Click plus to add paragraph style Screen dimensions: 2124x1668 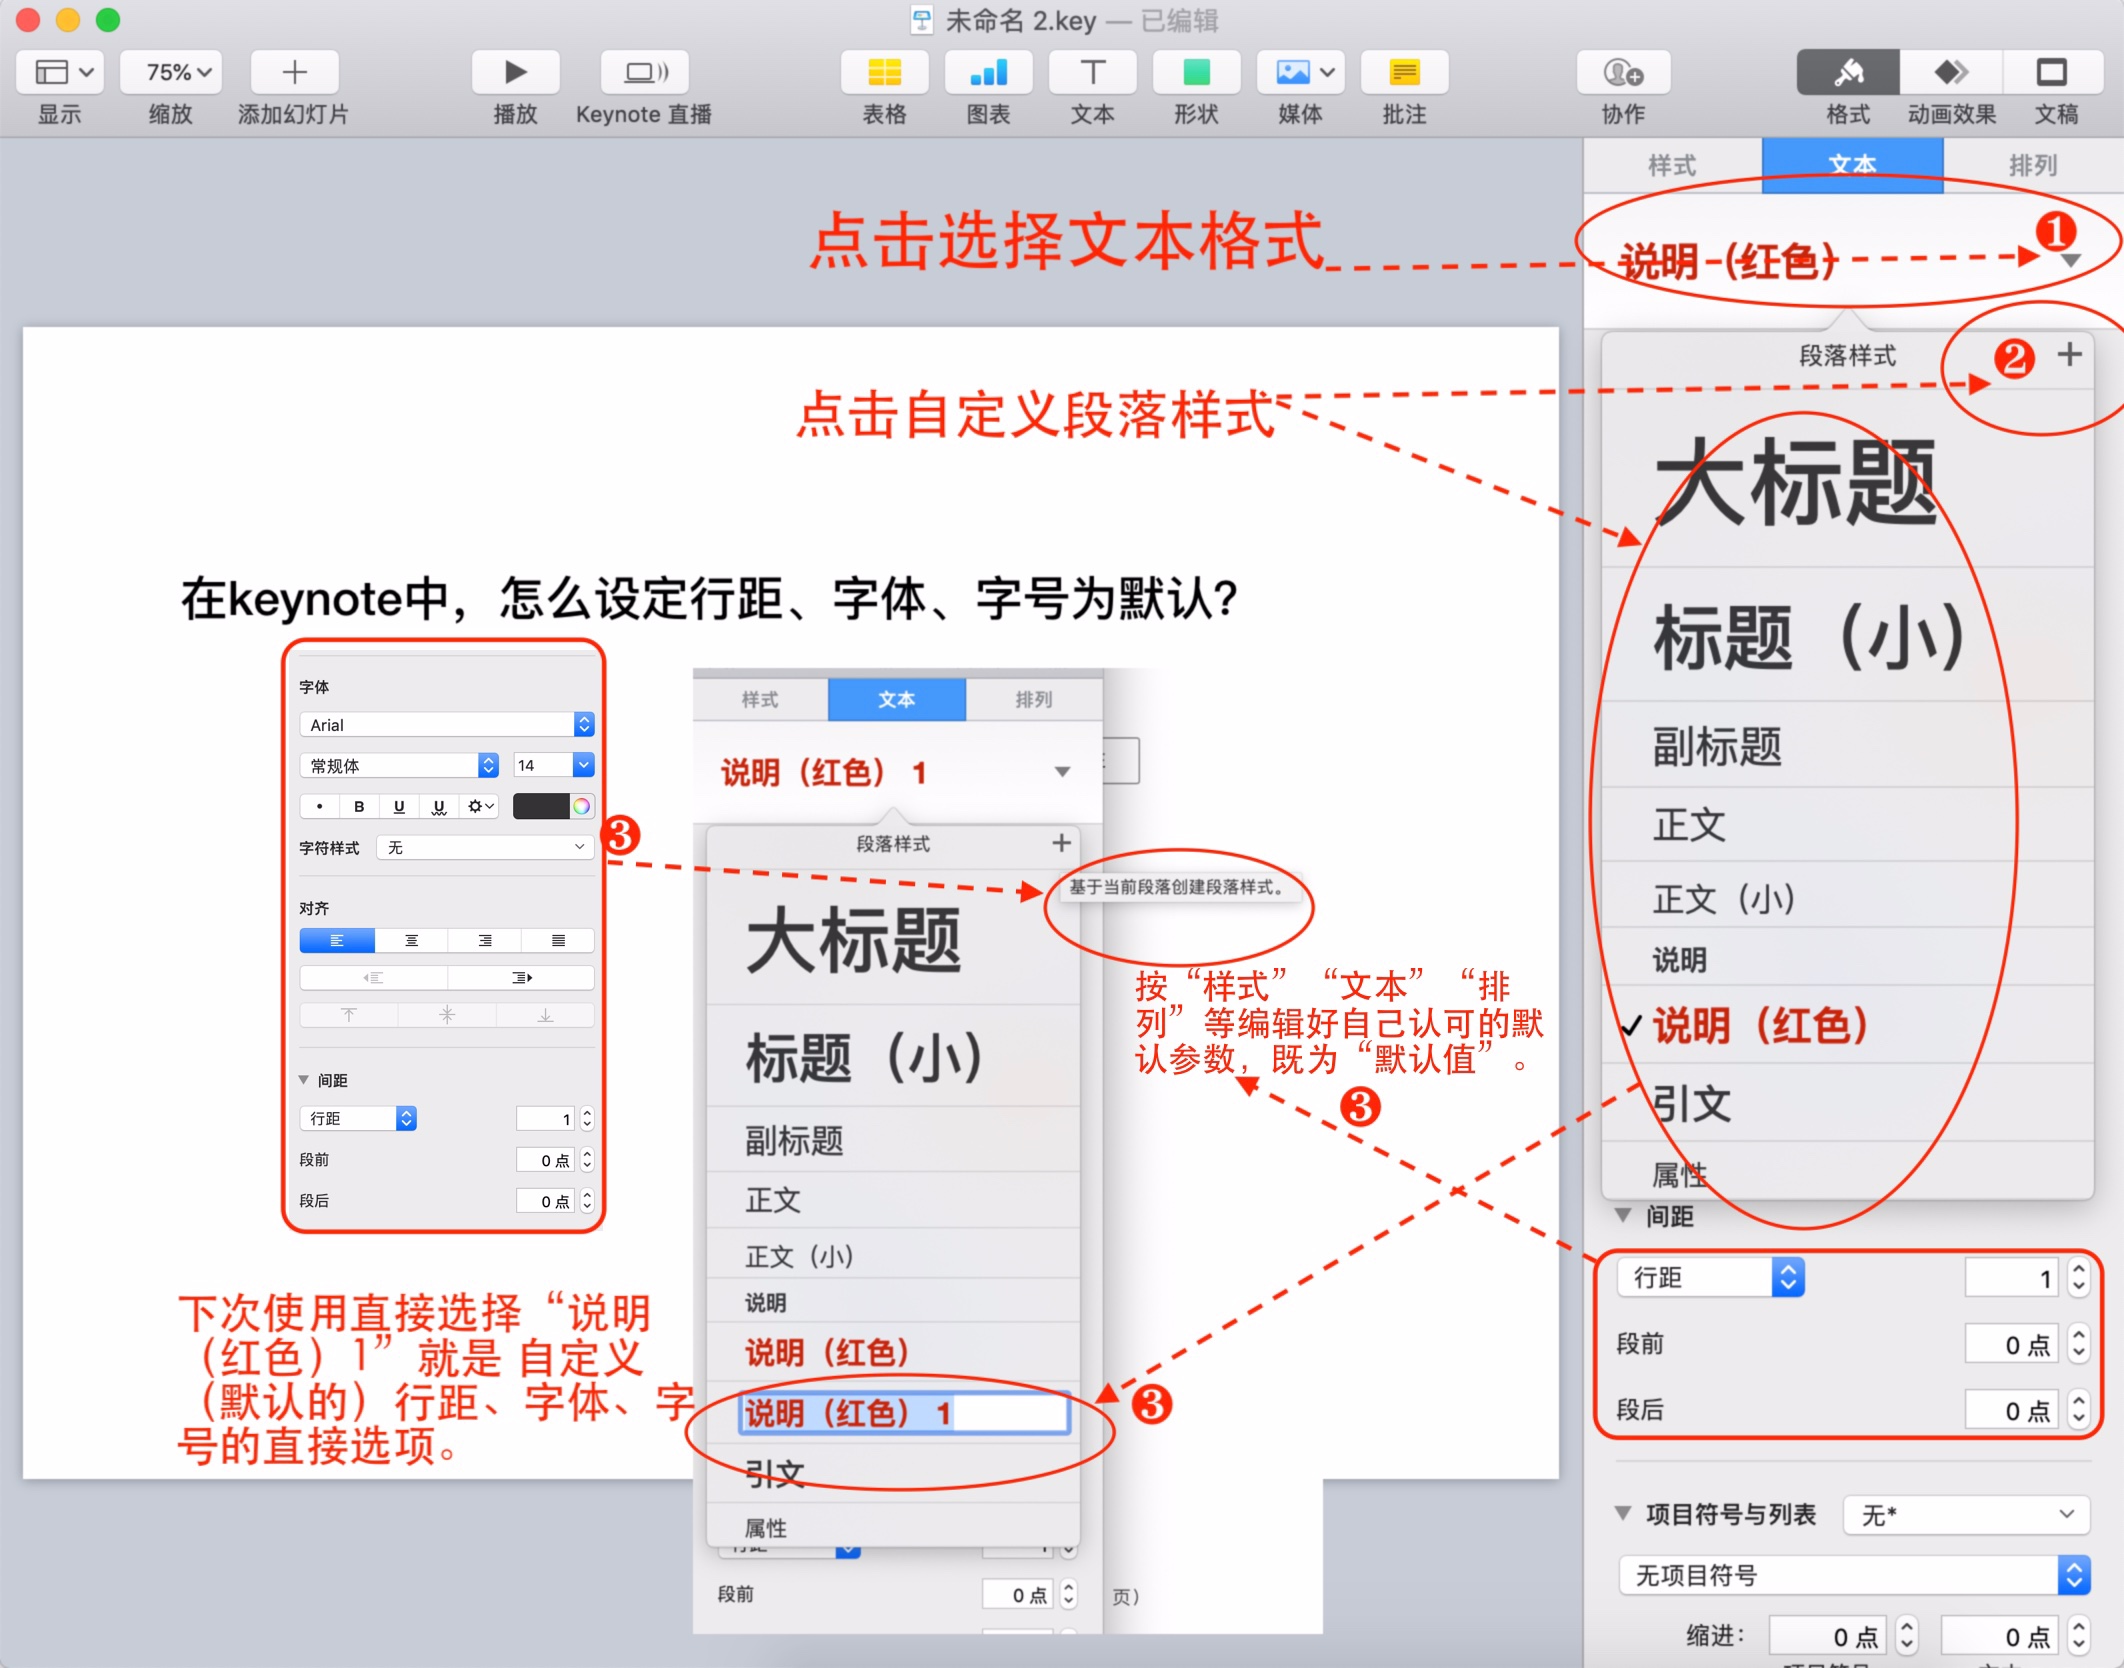click(2069, 354)
